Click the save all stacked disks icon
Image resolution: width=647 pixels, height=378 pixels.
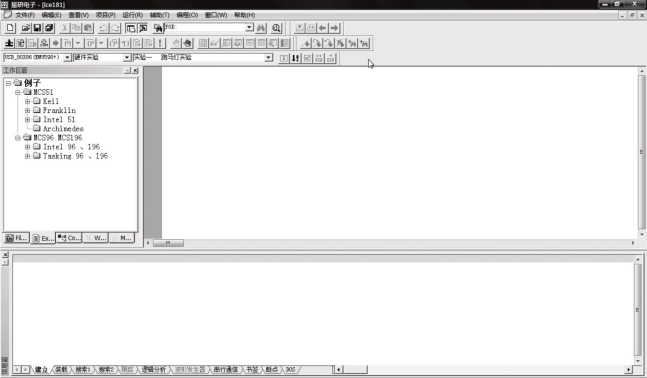coord(49,28)
